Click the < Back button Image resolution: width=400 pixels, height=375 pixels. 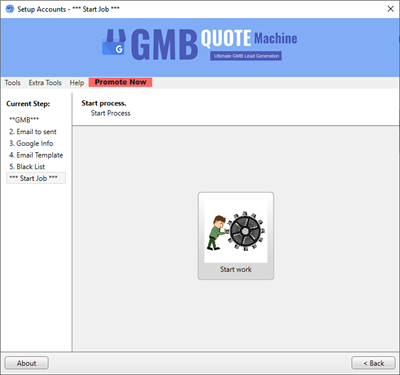(373, 363)
